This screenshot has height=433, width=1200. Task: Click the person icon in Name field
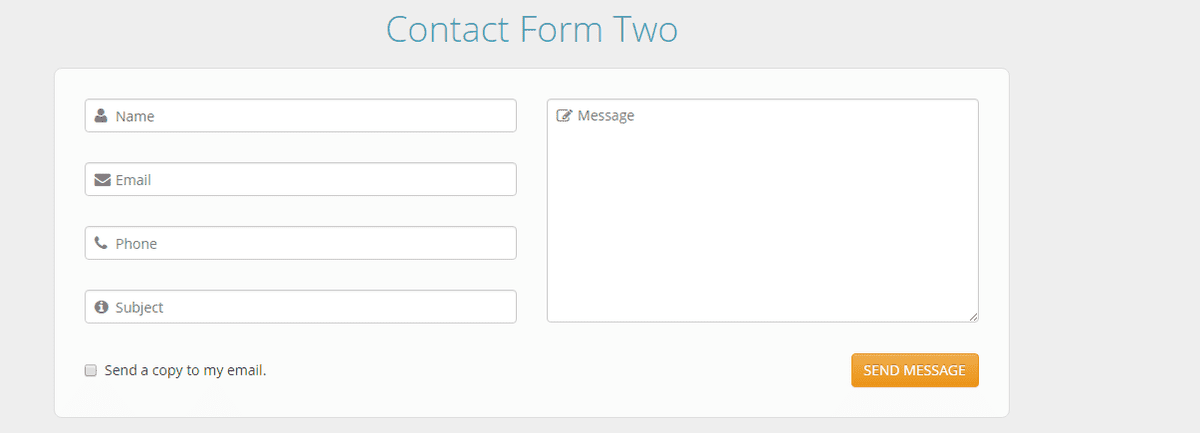pos(101,116)
